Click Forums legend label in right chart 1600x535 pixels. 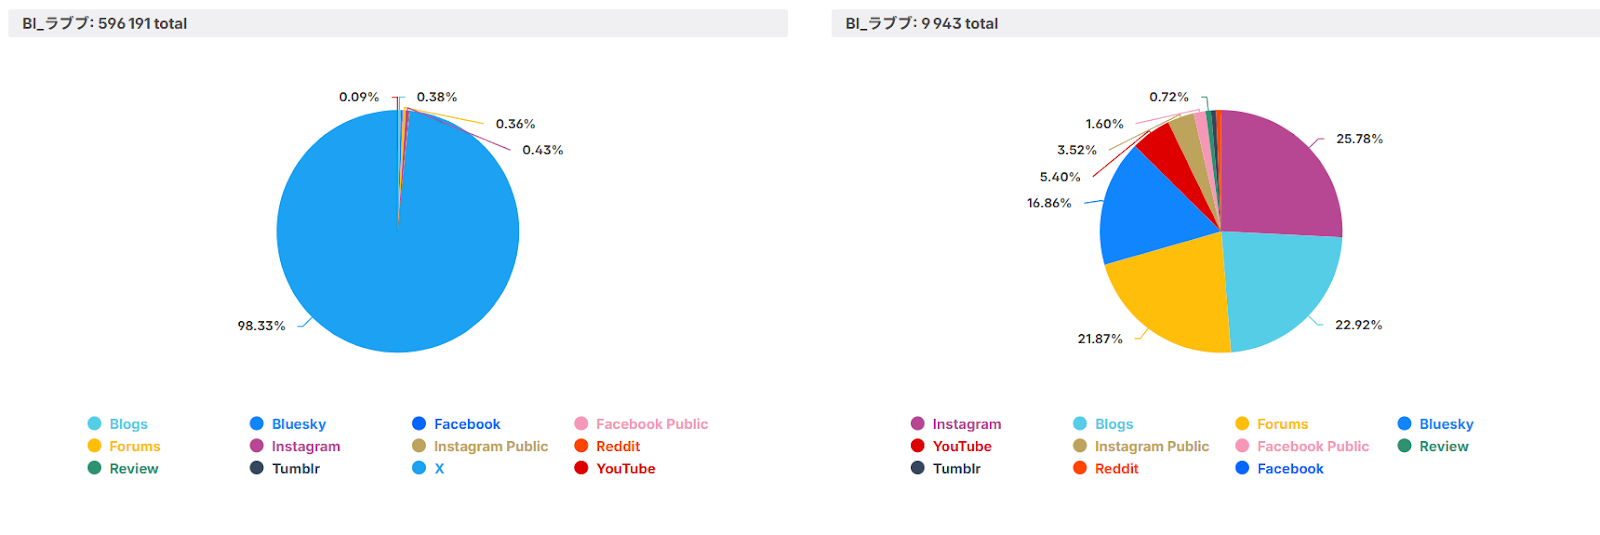1282,424
